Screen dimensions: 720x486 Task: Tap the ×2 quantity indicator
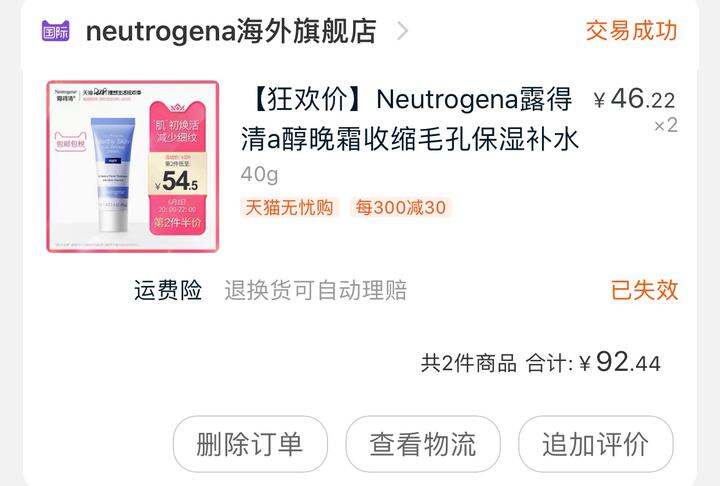[665, 125]
